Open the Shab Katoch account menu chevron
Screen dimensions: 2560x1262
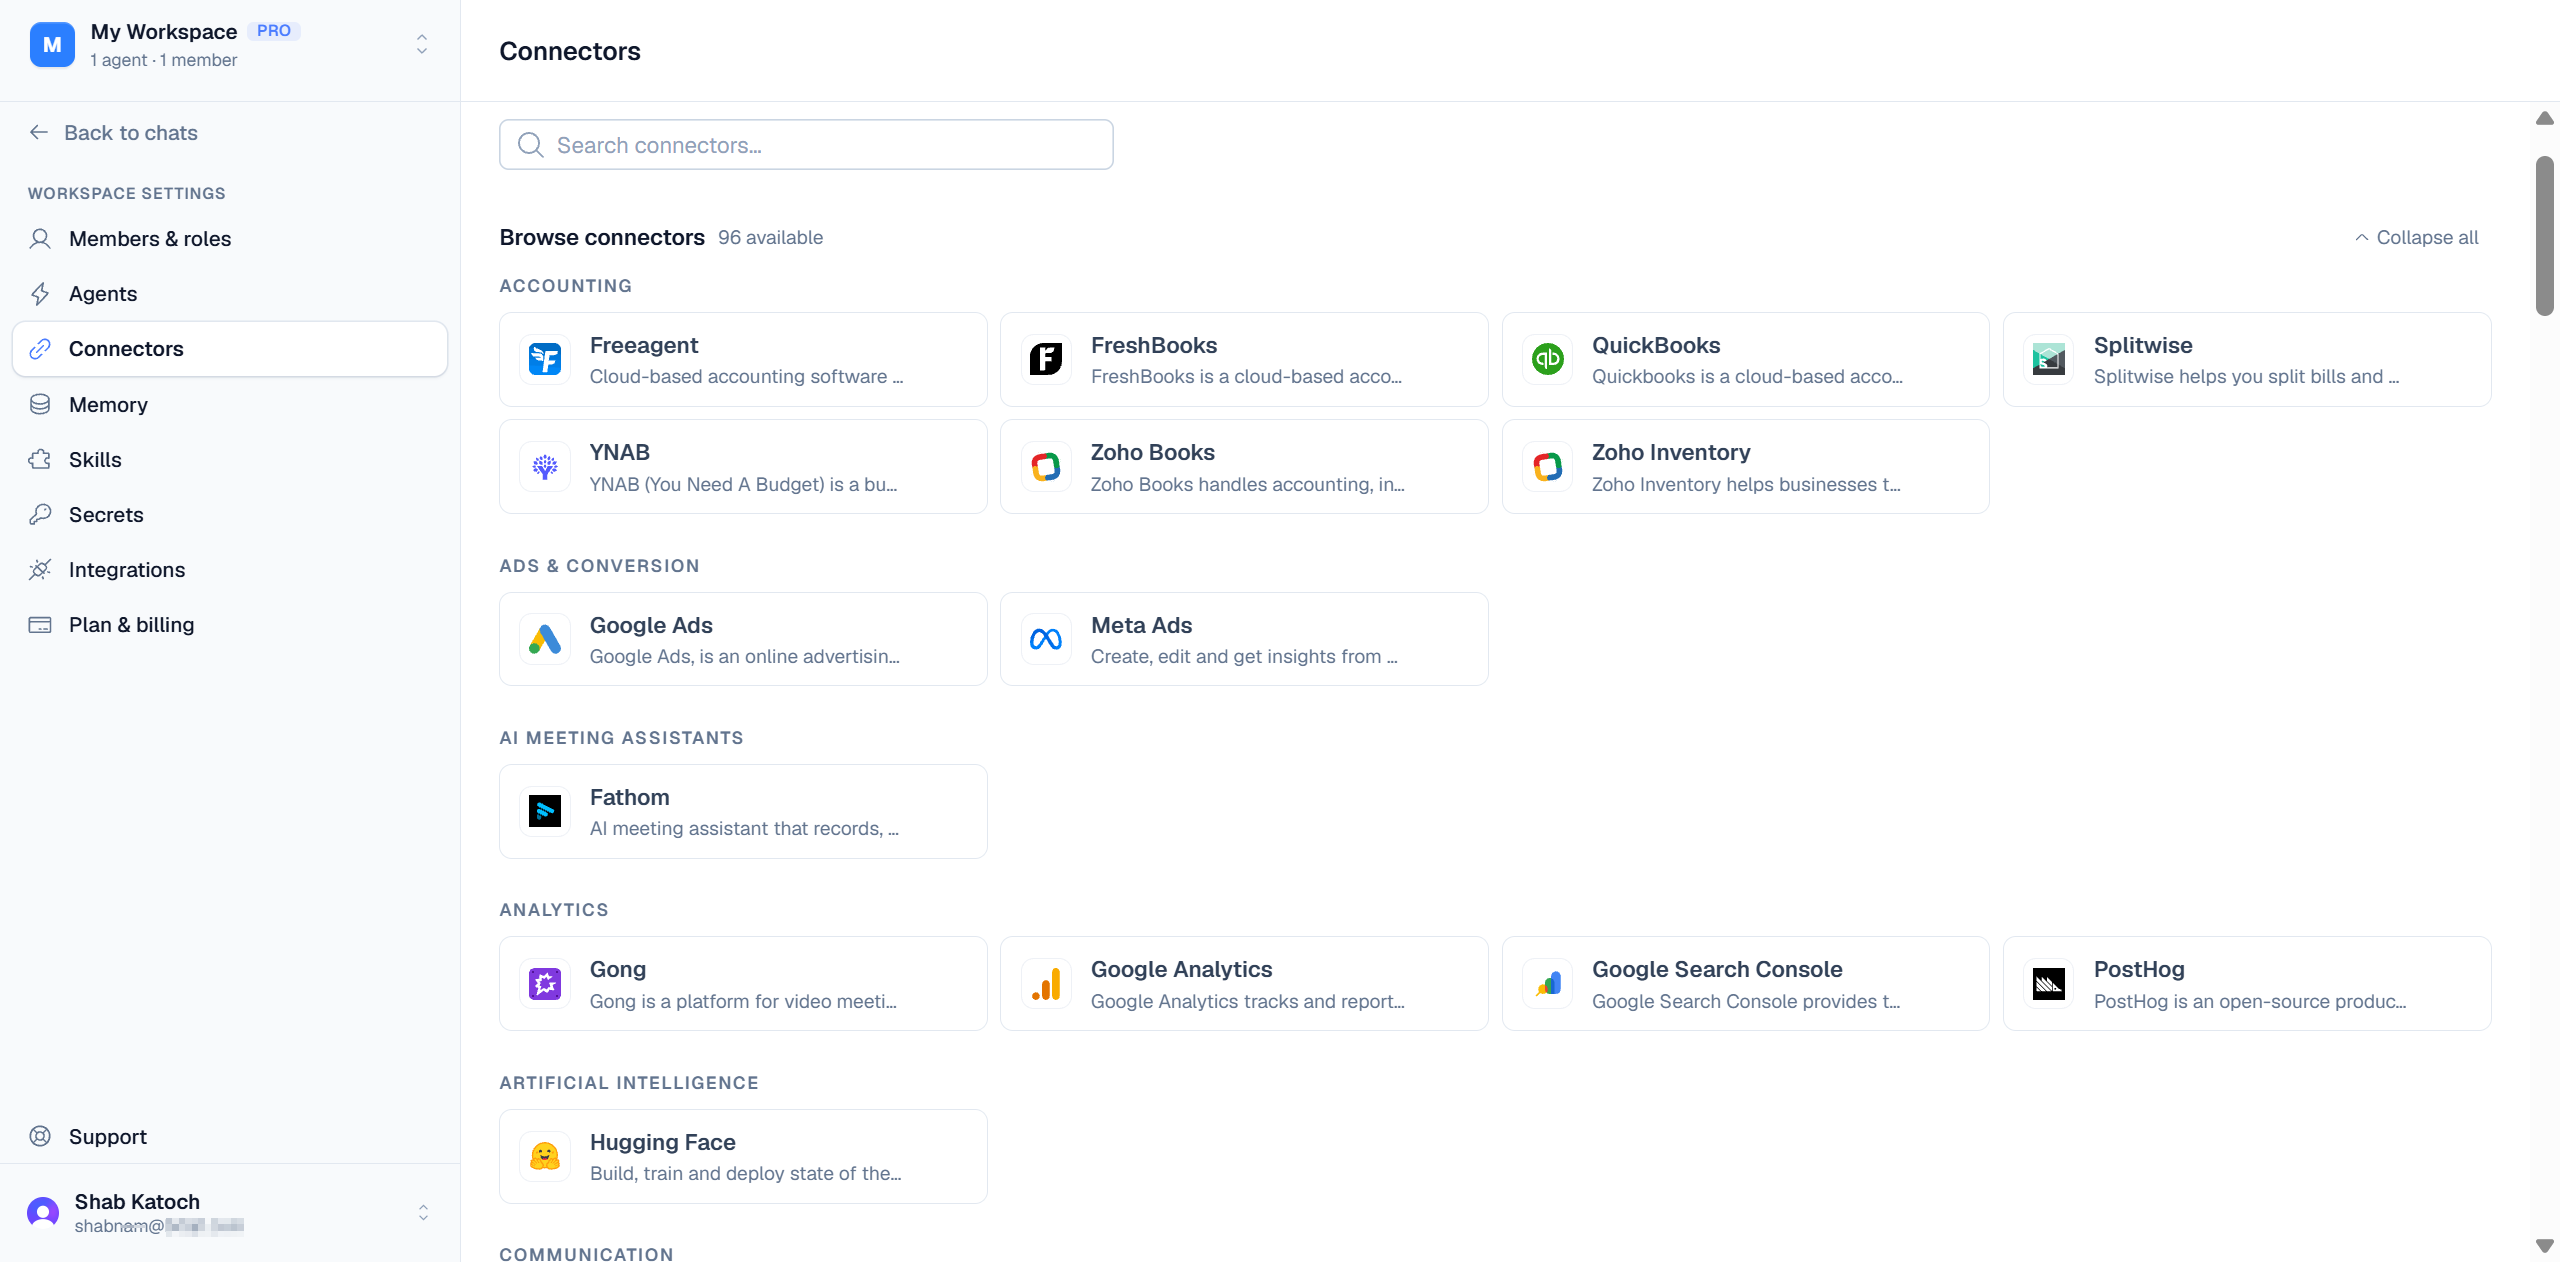tap(424, 1213)
